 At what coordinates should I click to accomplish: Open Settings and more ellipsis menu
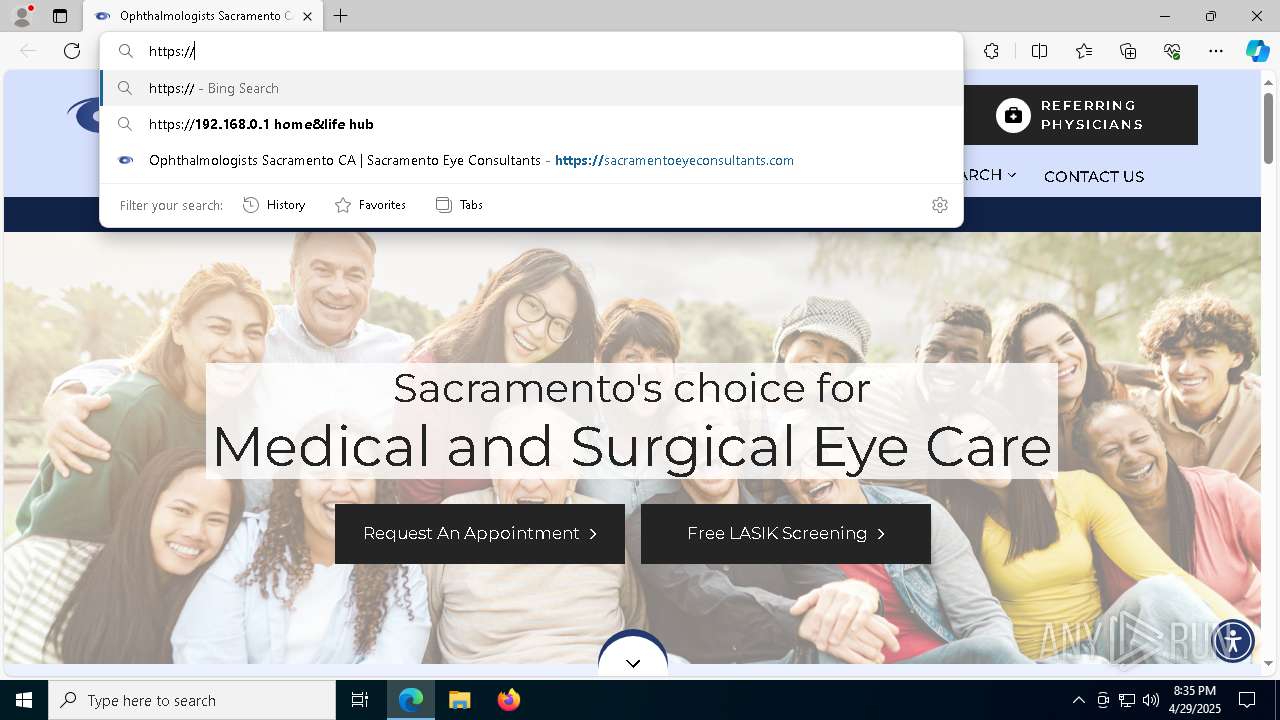coord(1216,51)
